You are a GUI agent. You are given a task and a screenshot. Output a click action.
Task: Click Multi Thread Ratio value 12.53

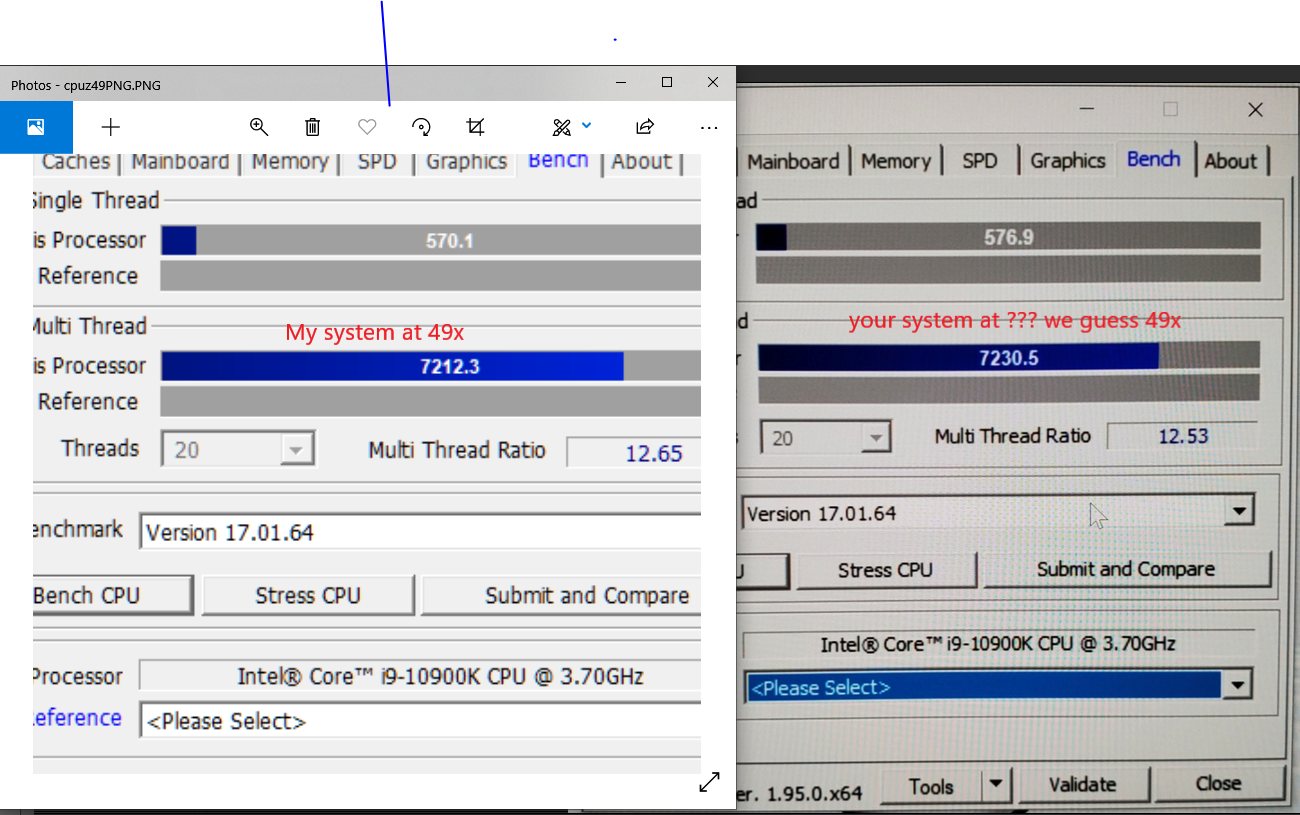click(1183, 437)
